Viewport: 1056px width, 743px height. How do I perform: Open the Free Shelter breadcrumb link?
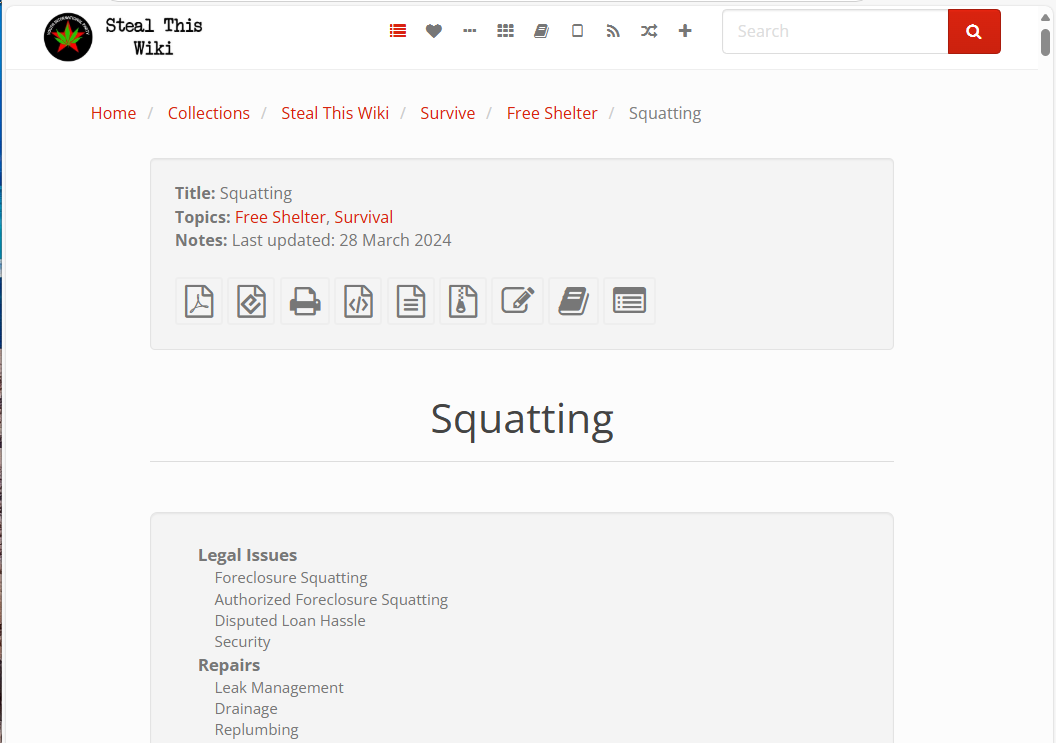click(551, 113)
